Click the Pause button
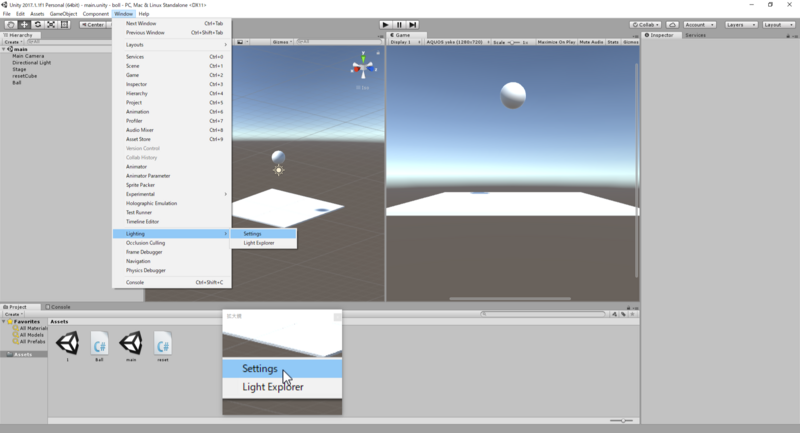800x433 pixels. [399, 24]
